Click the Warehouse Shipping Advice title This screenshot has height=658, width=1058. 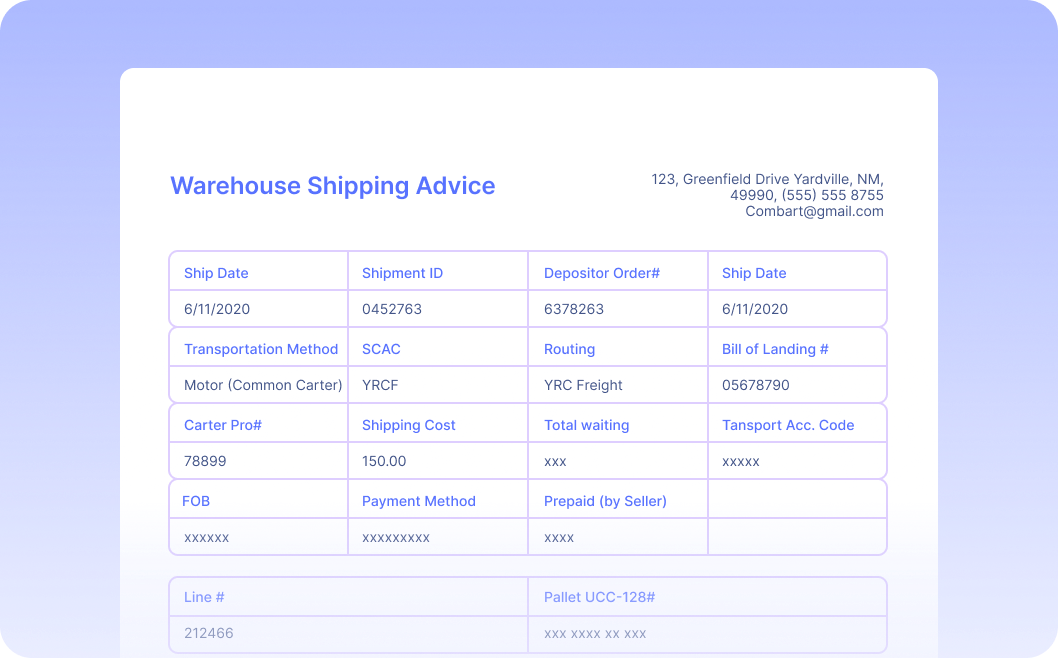coord(333,186)
